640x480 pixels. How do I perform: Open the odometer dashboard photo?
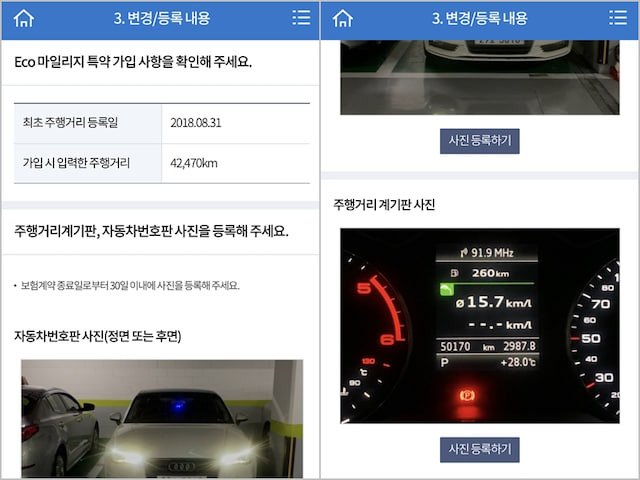[x=480, y=326]
